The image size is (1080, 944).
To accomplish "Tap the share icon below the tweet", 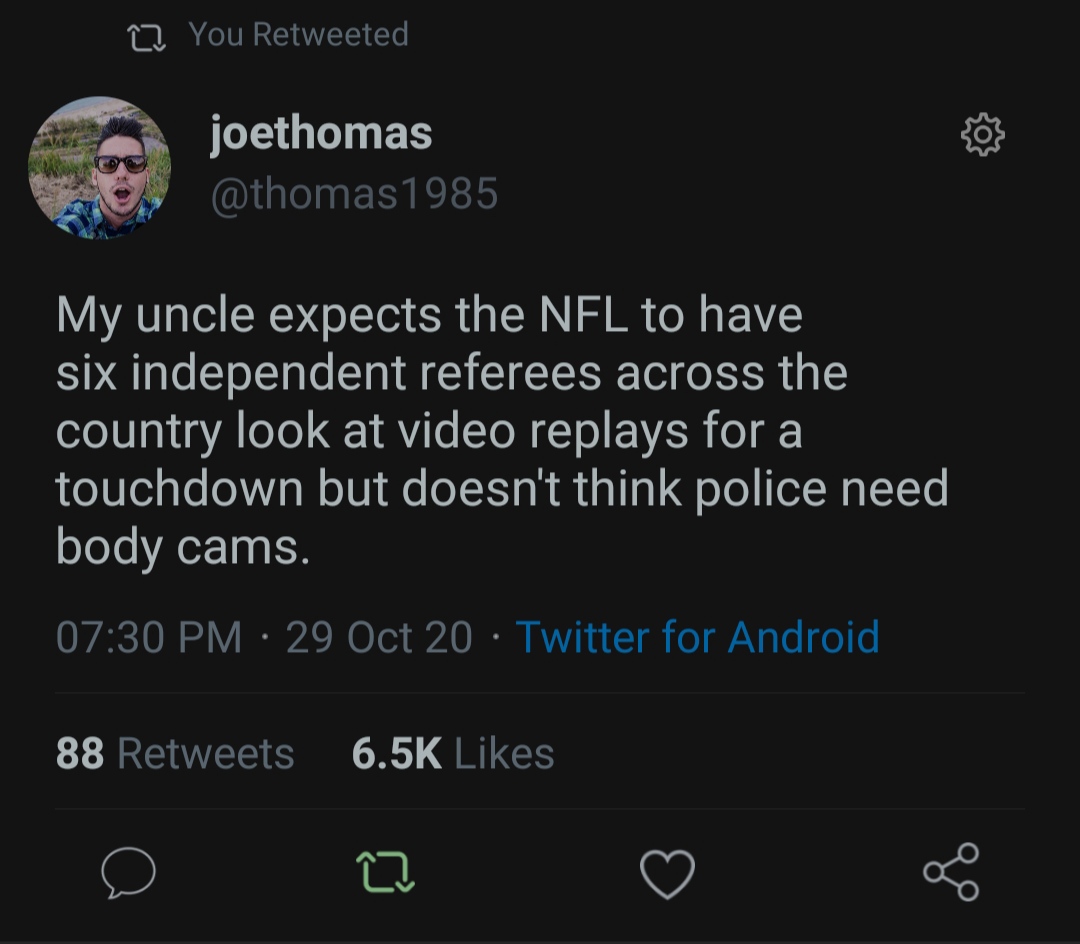I will (950, 872).
